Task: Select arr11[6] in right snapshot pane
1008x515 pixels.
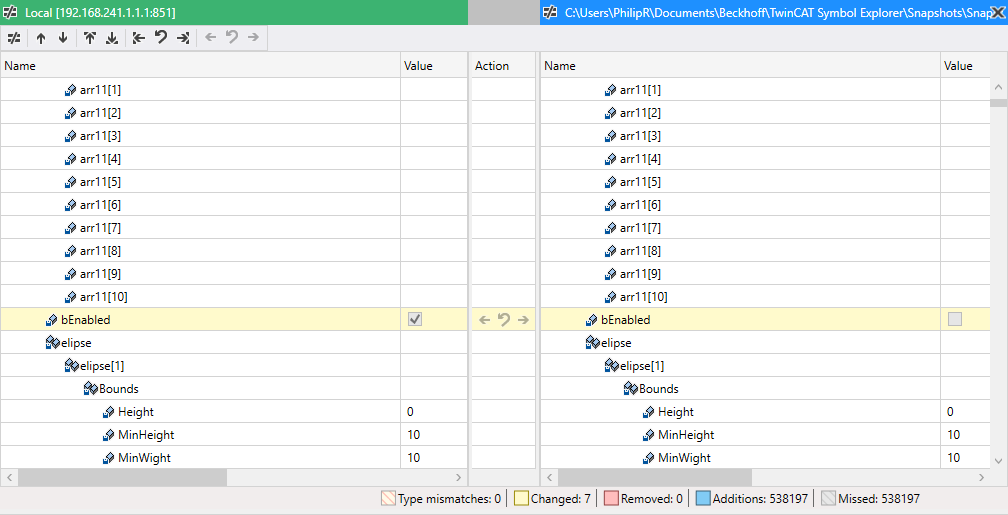Action: click(x=640, y=205)
